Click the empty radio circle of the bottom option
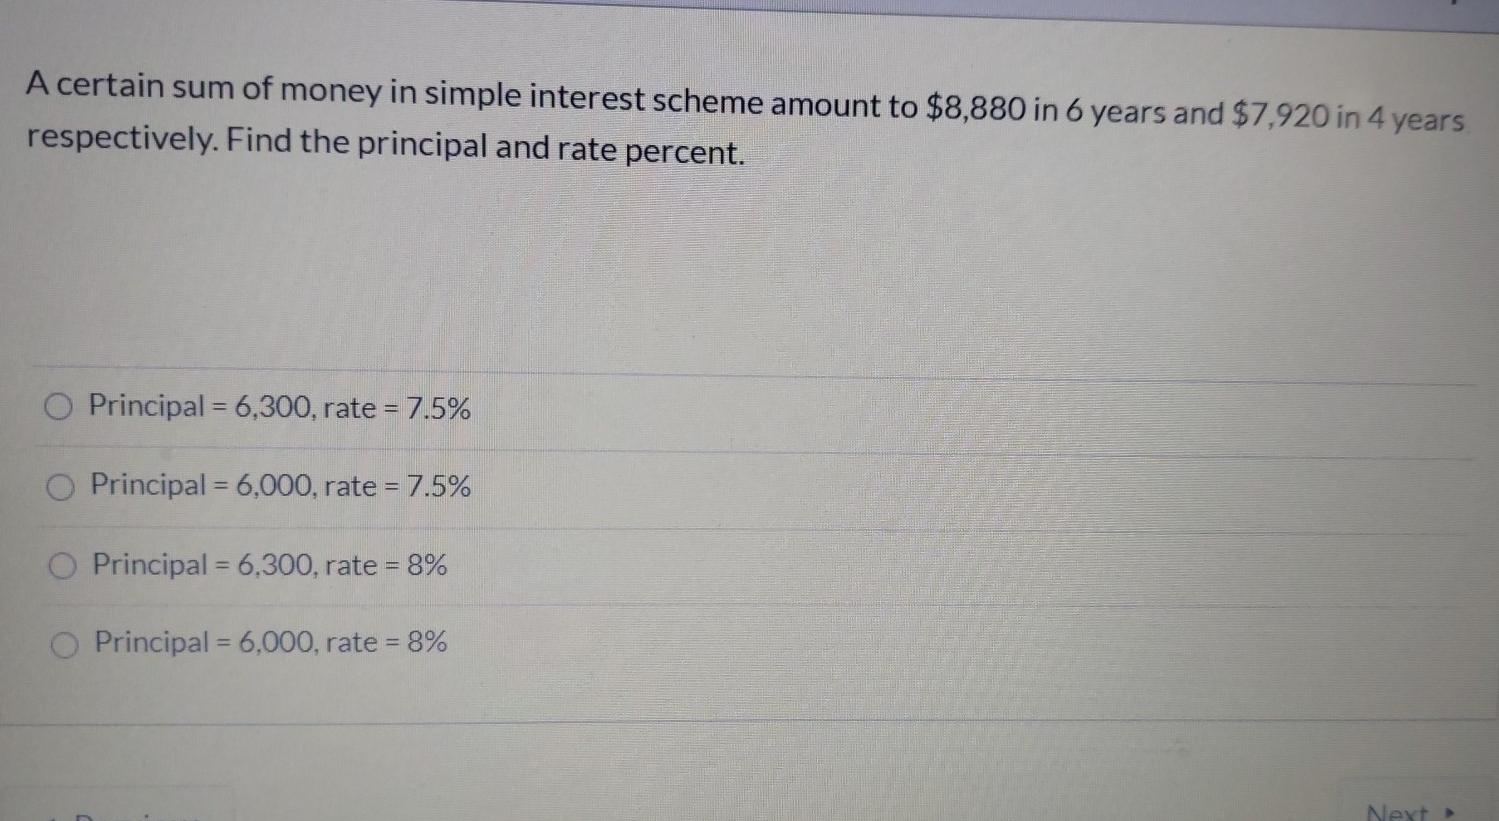The image size is (1499, 821). 63,643
